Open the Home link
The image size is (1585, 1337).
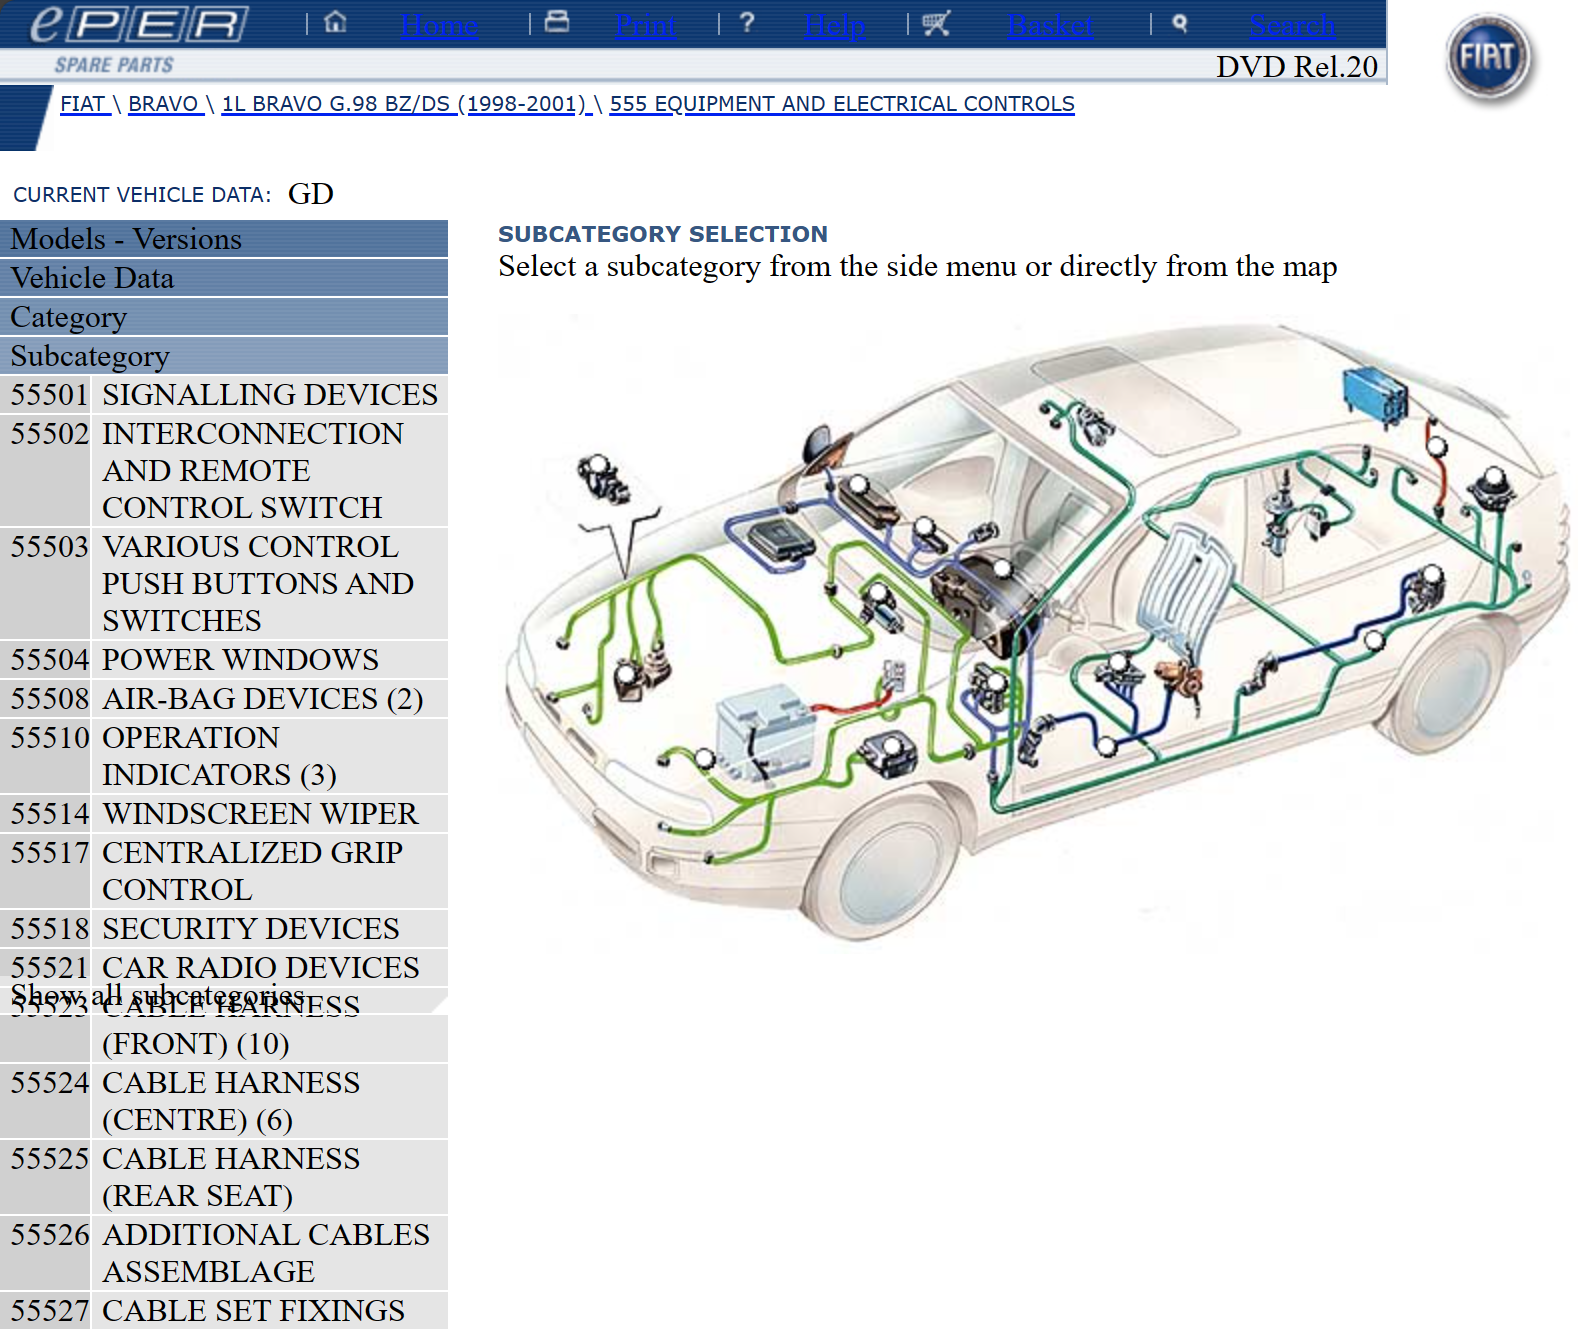click(x=439, y=24)
